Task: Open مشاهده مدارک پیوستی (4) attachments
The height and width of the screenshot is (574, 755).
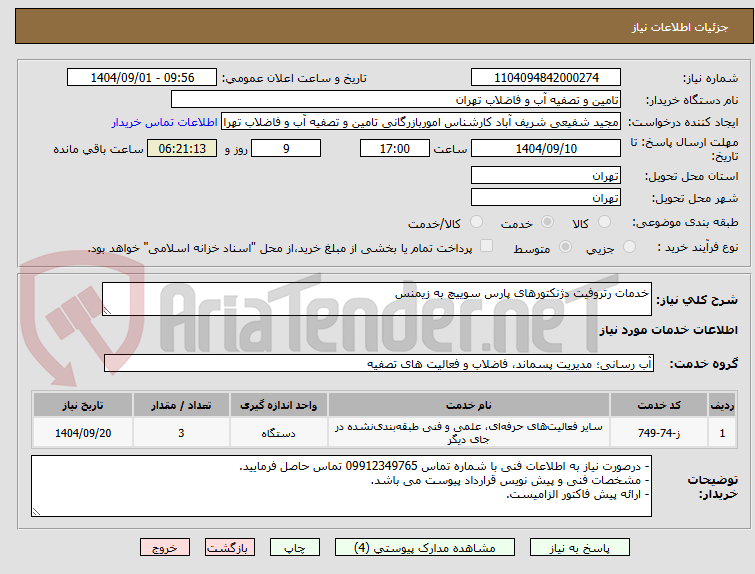Action: coord(425,548)
